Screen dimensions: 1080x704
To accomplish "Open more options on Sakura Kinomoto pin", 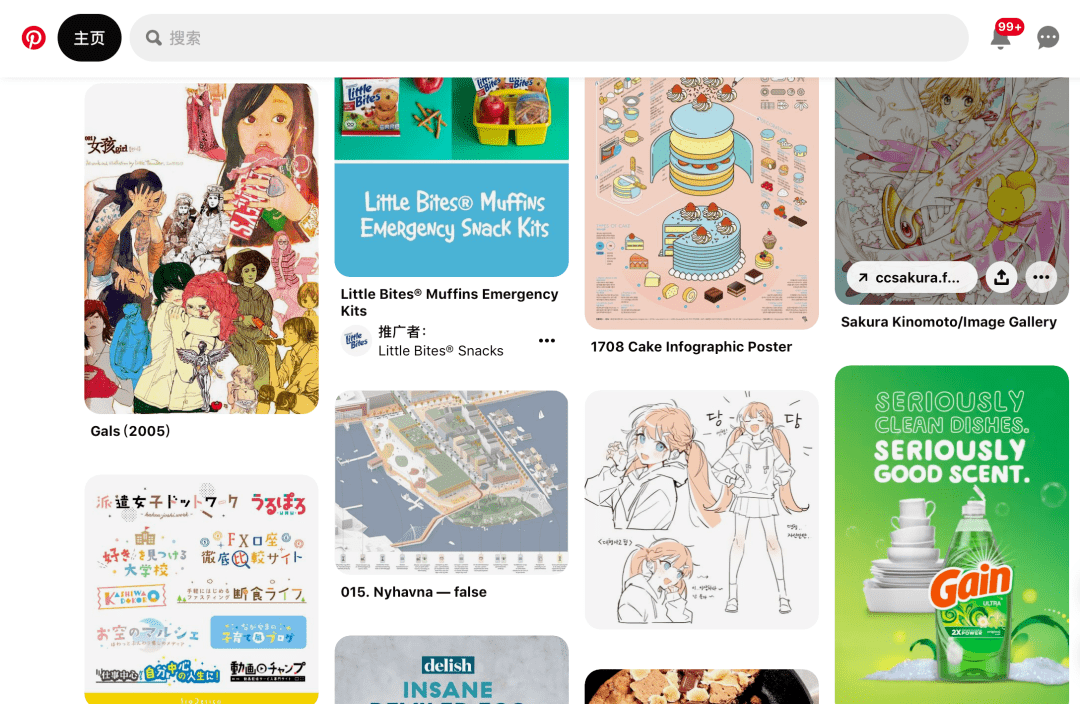I will pos(1041,278).
